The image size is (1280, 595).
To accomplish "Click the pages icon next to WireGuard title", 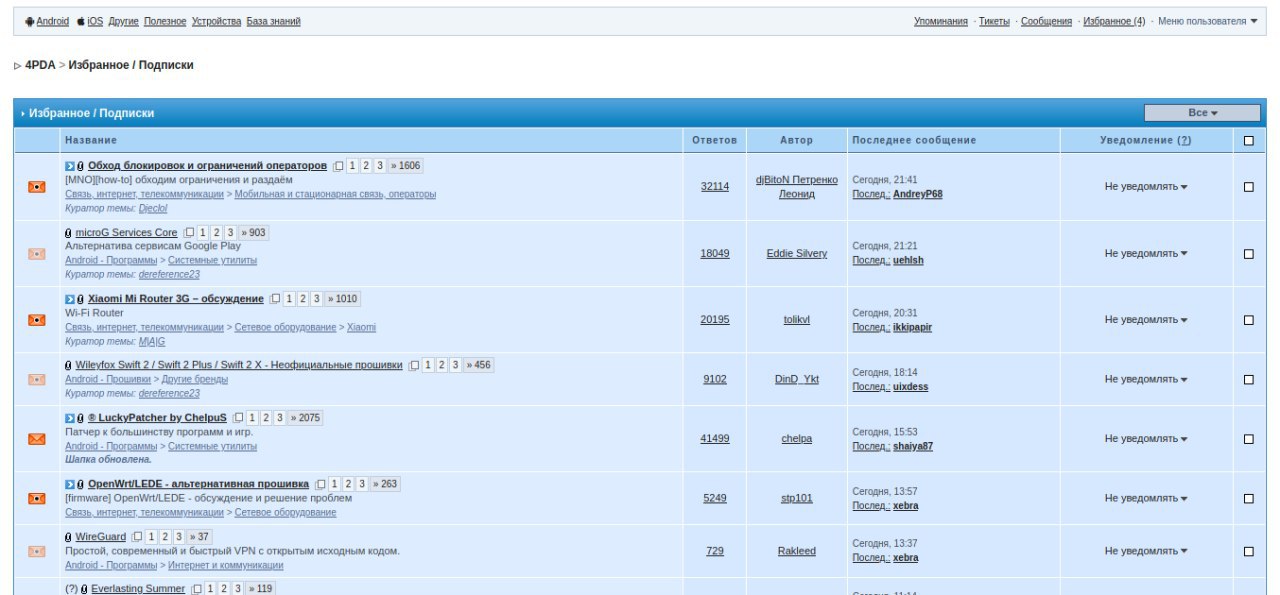I will pyautogui.click(x=138, y=537).
